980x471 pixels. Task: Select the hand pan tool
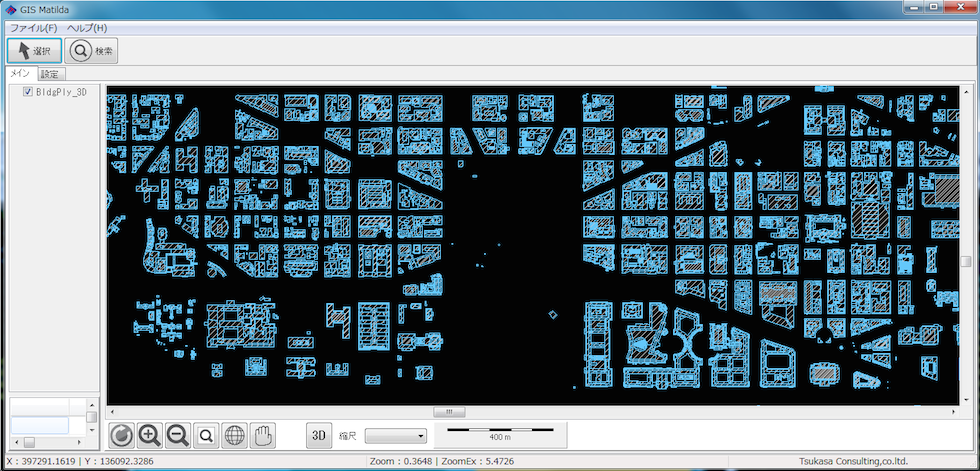click(x=263, y=435)
